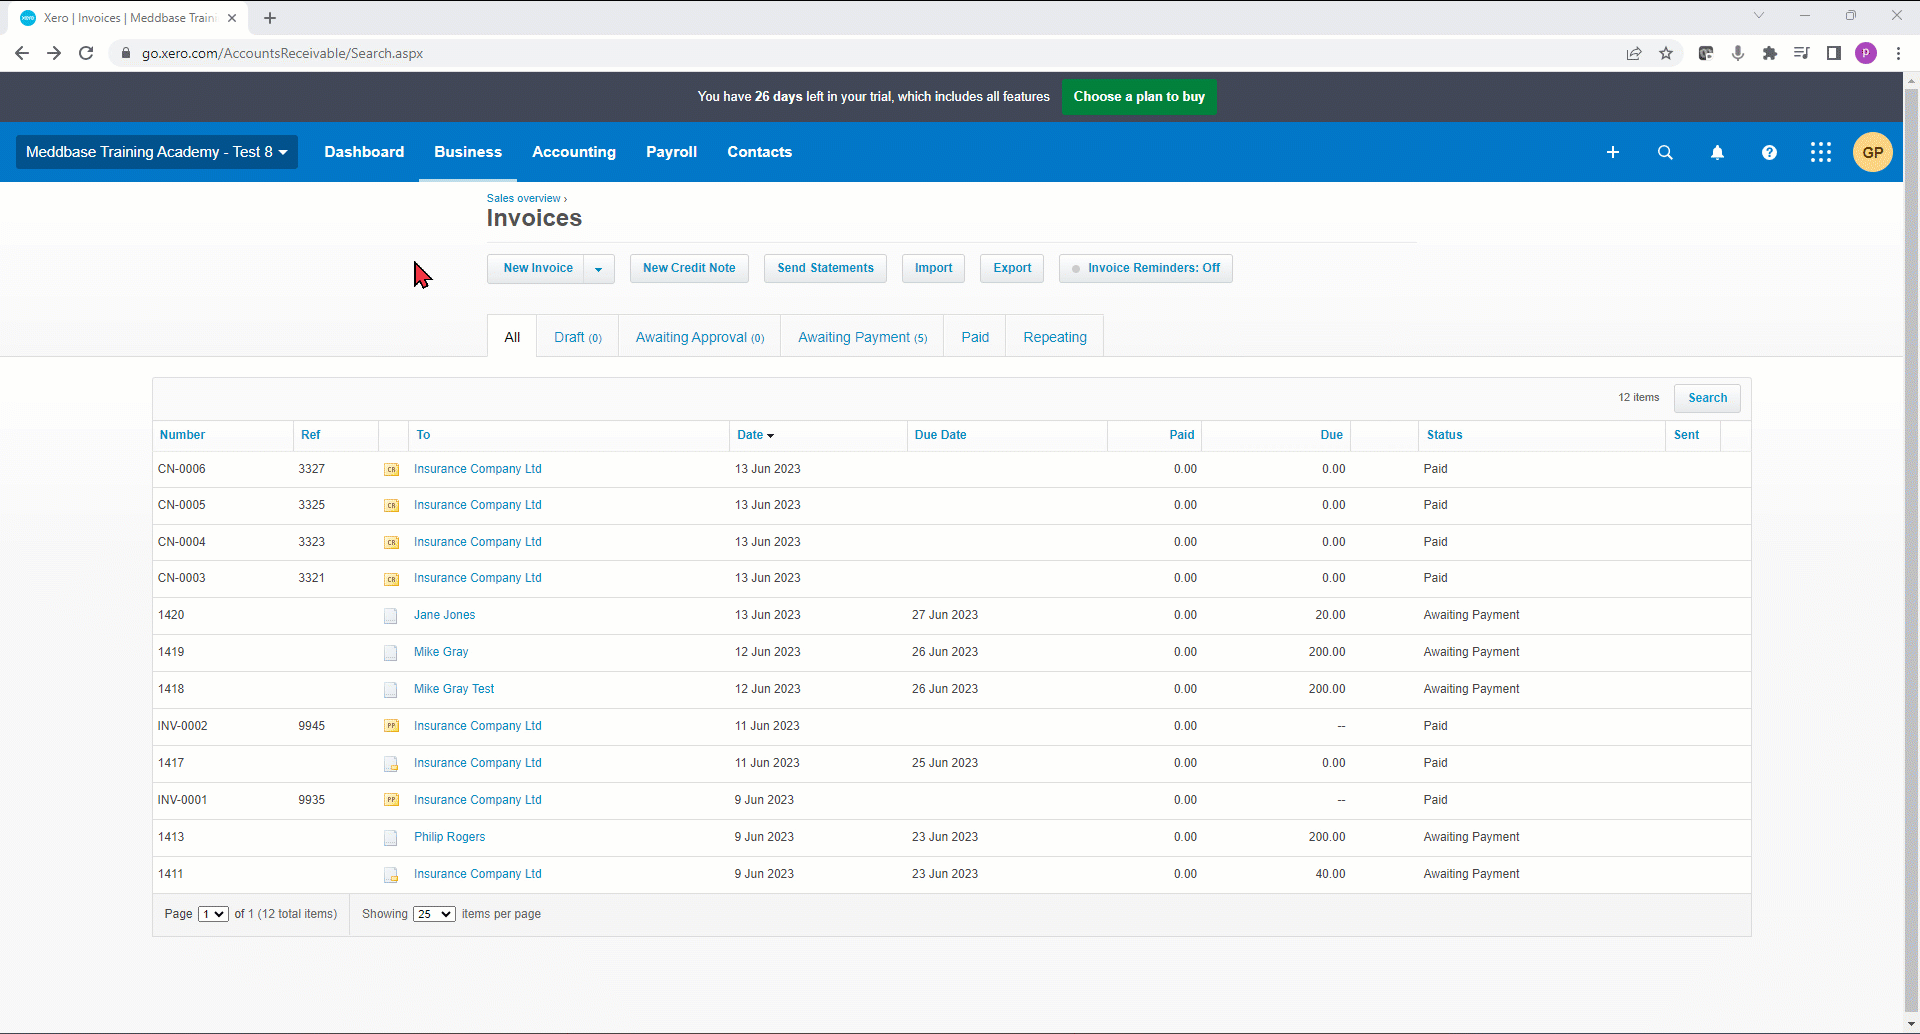Open the Philip Rogers contact link

point(449,837)
